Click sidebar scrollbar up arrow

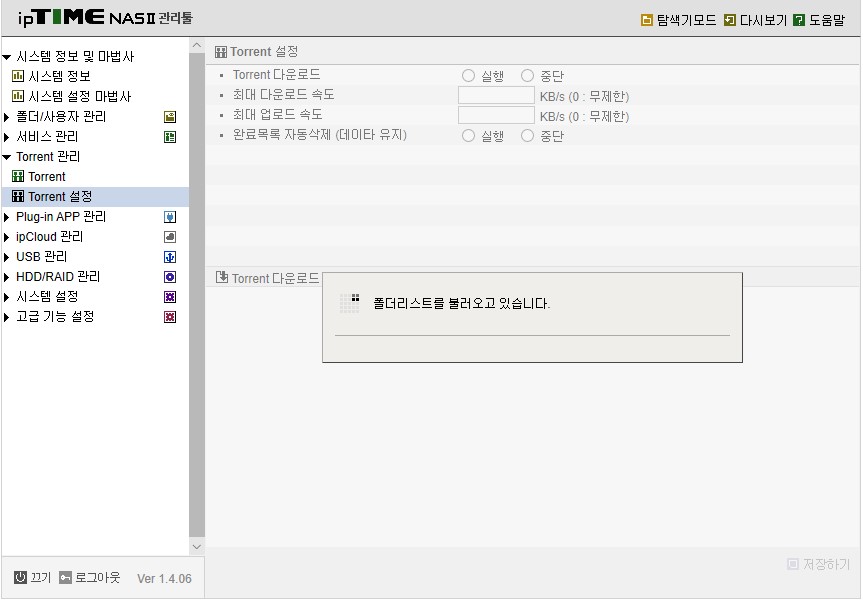pyautogui.click(x=197, y=46)
